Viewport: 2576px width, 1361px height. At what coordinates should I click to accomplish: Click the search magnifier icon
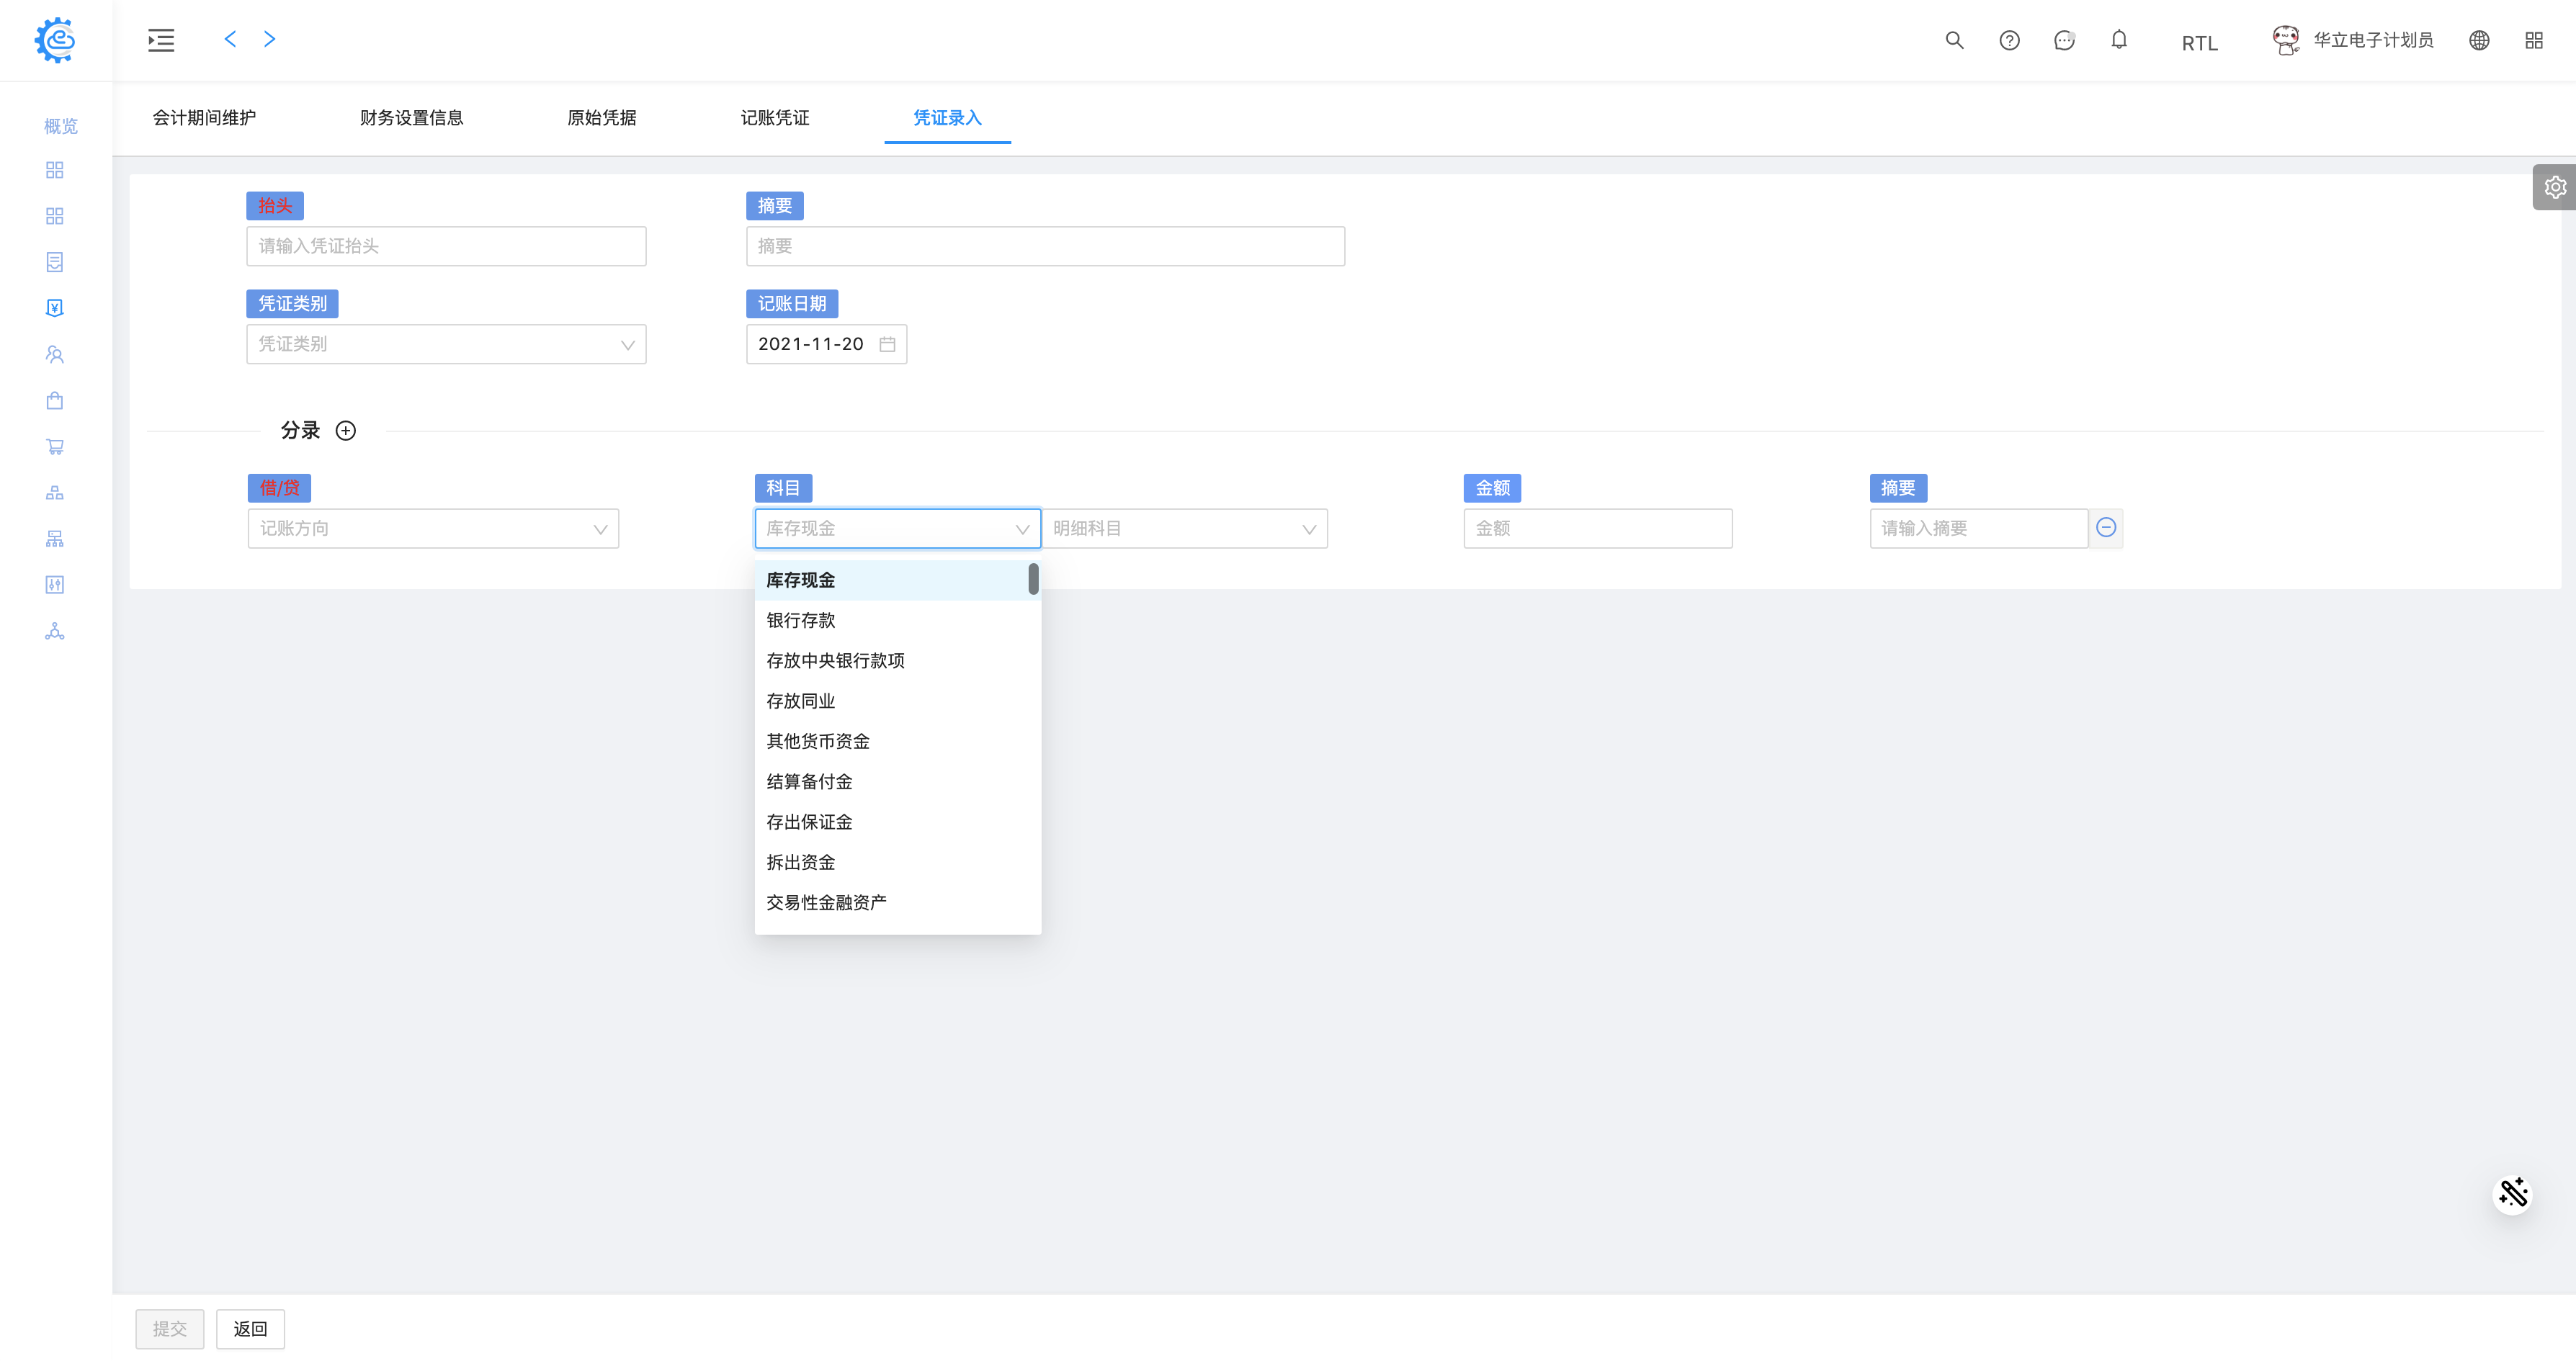(1954, 40)
